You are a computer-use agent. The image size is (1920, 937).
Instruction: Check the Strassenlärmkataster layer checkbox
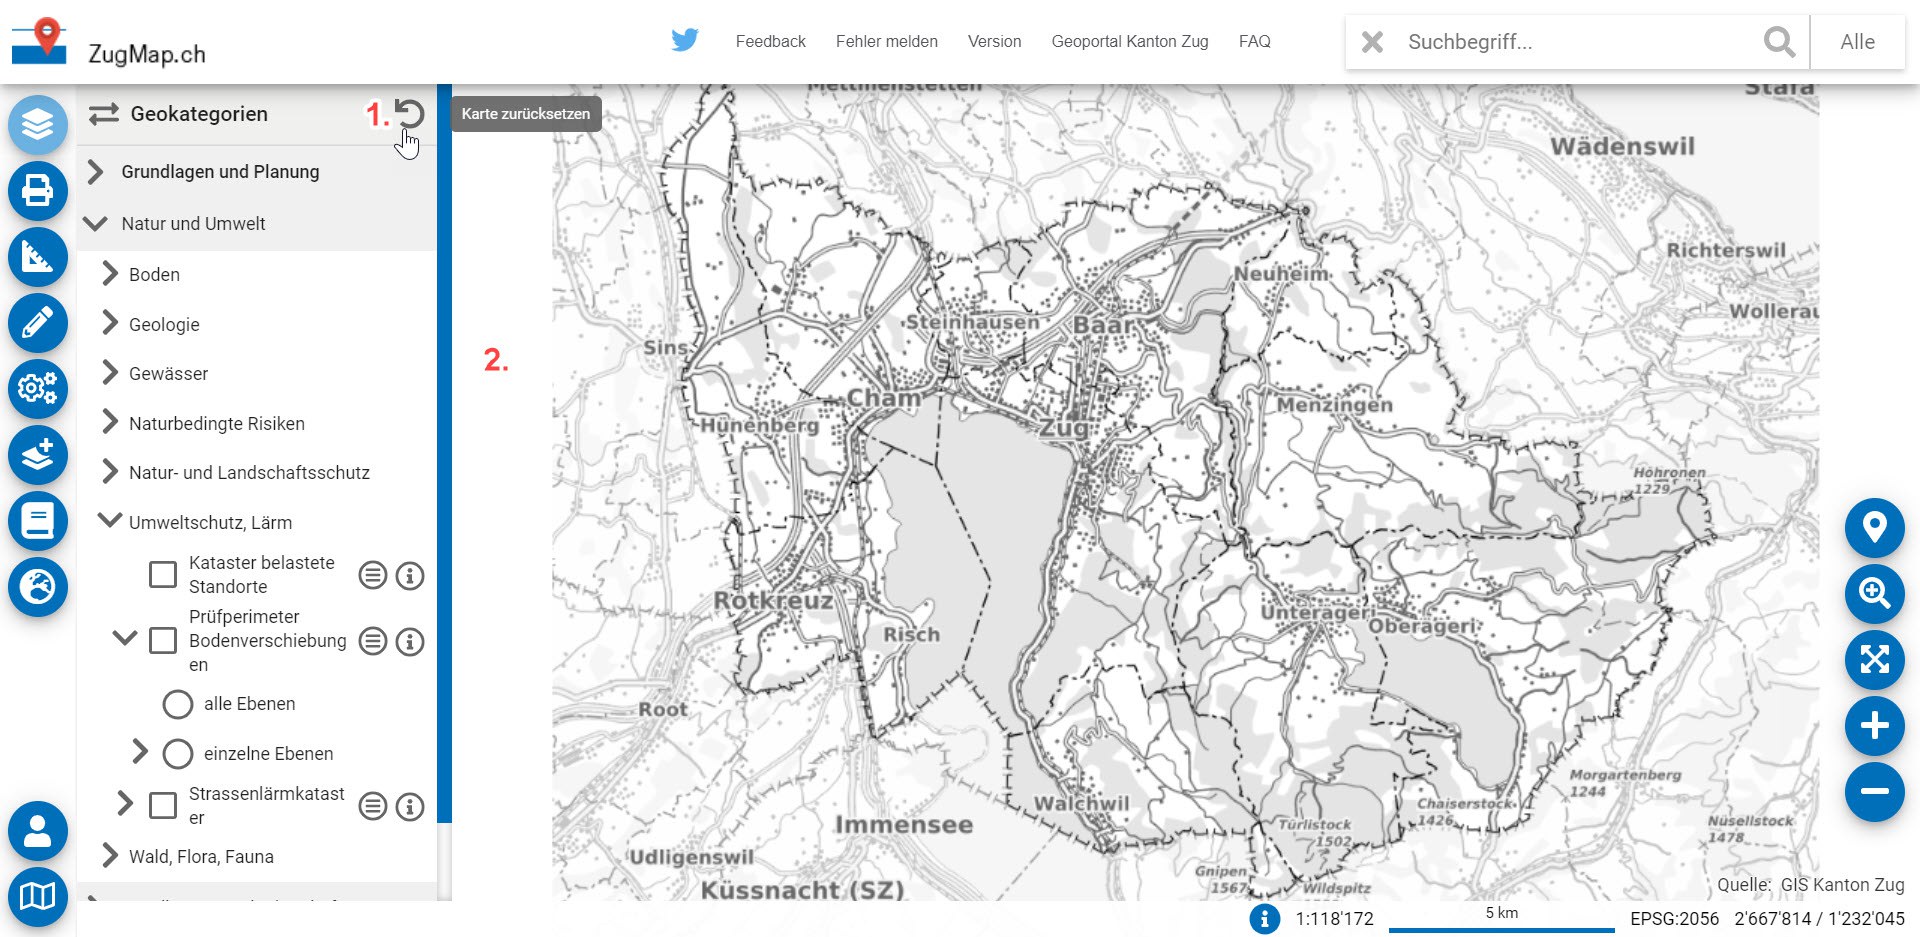coord(163,806)
